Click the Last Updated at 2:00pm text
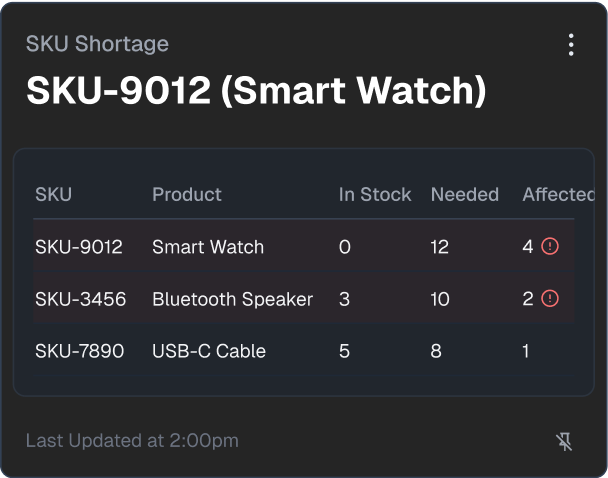The image size is (608, 478). 132,440
